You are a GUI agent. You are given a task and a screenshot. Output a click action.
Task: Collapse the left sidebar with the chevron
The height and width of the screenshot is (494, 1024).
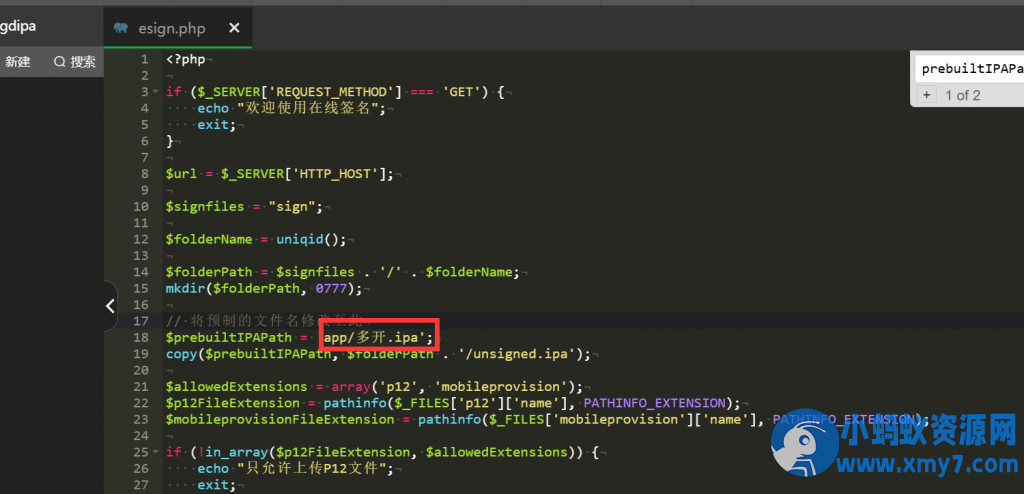[x=110, y=307]
